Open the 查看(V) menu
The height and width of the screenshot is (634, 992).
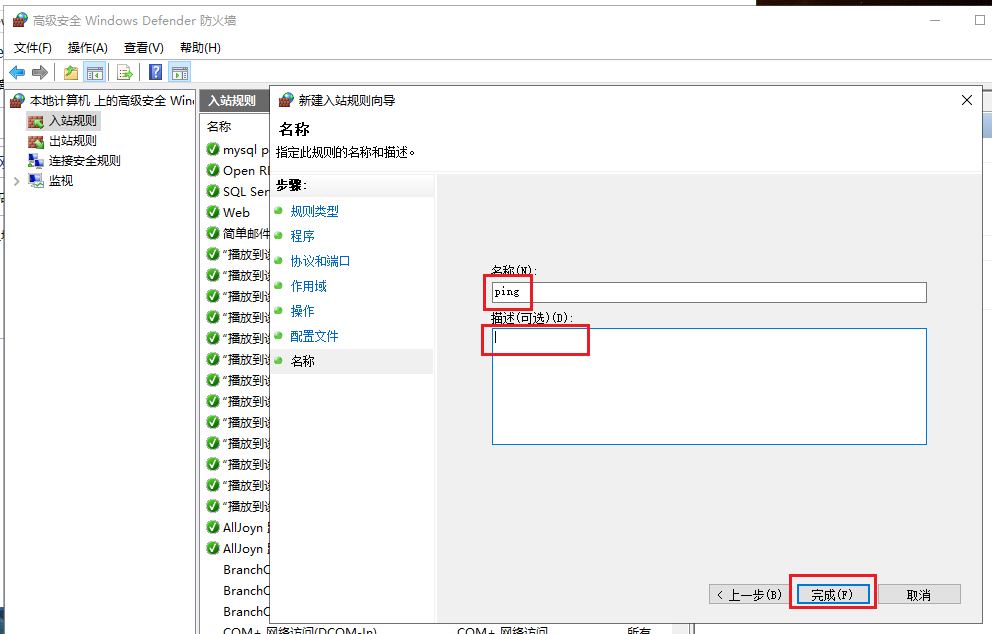tap(142, 47)
